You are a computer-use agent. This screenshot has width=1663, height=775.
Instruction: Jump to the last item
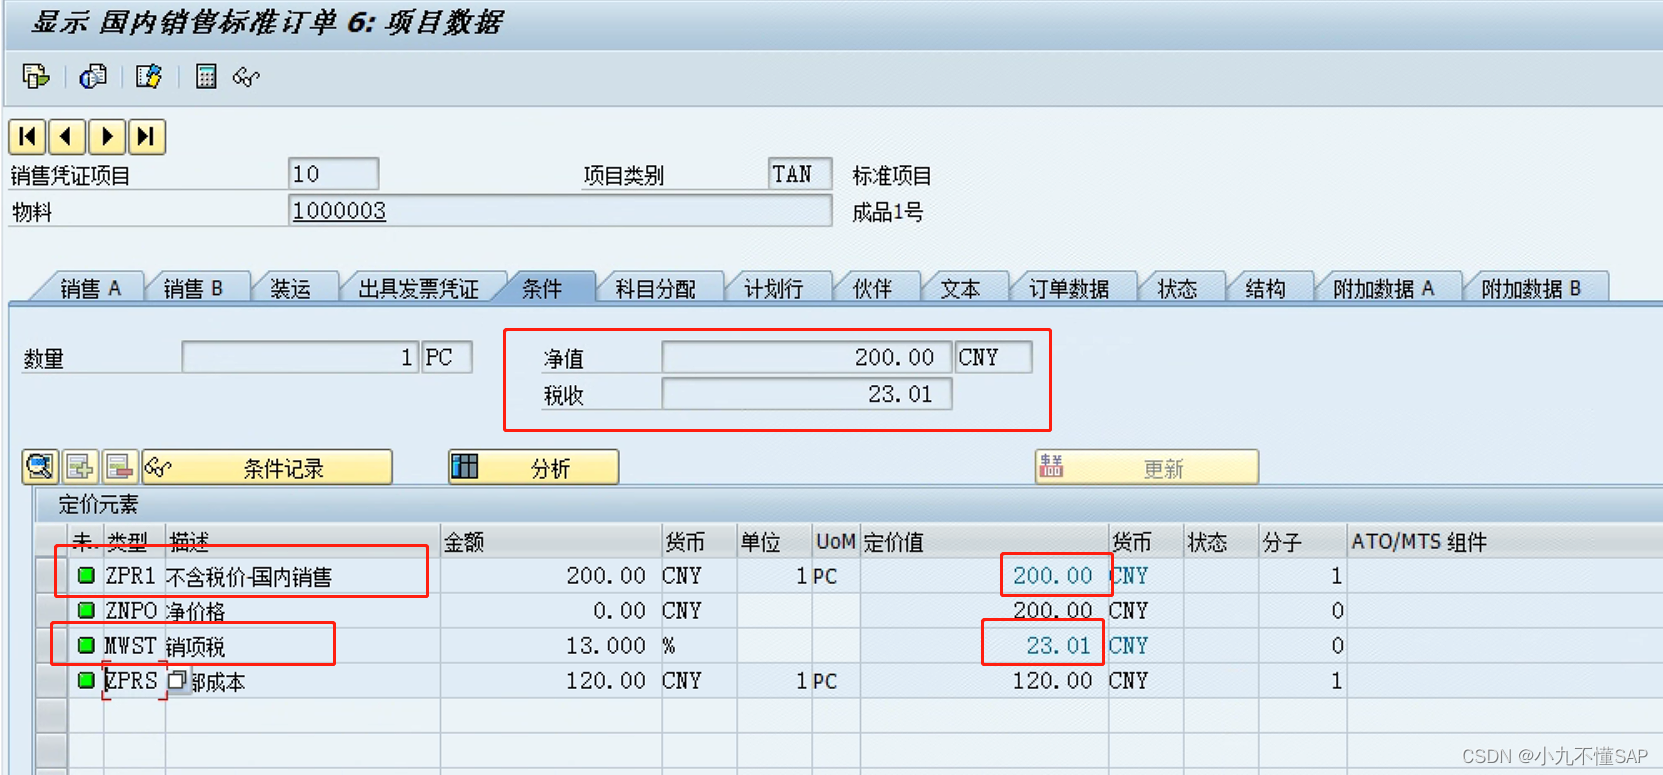tap(146, 136)
